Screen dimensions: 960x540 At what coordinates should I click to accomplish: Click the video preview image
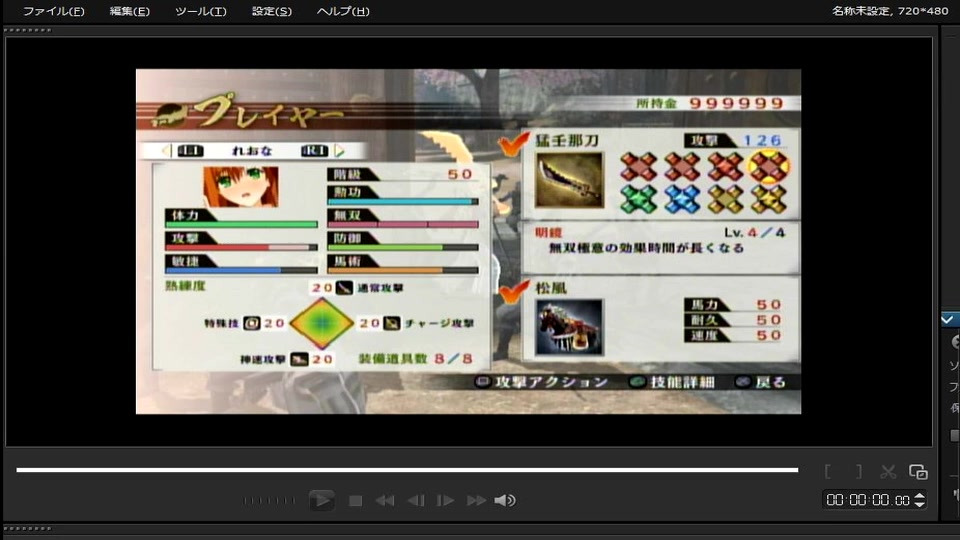coord(468,241)
